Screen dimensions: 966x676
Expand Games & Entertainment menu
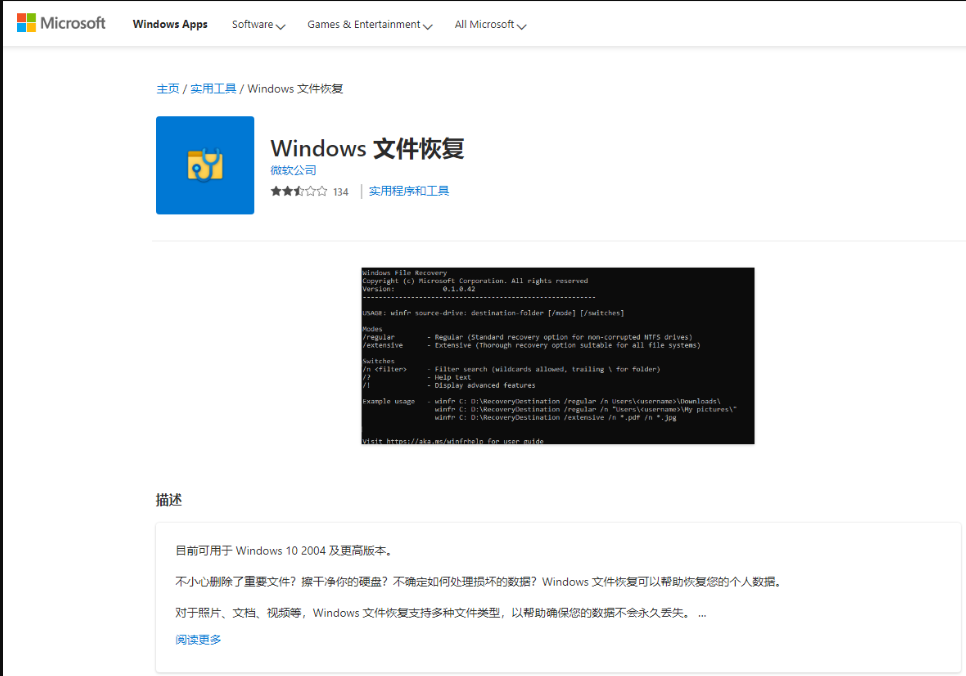[370, 25]
